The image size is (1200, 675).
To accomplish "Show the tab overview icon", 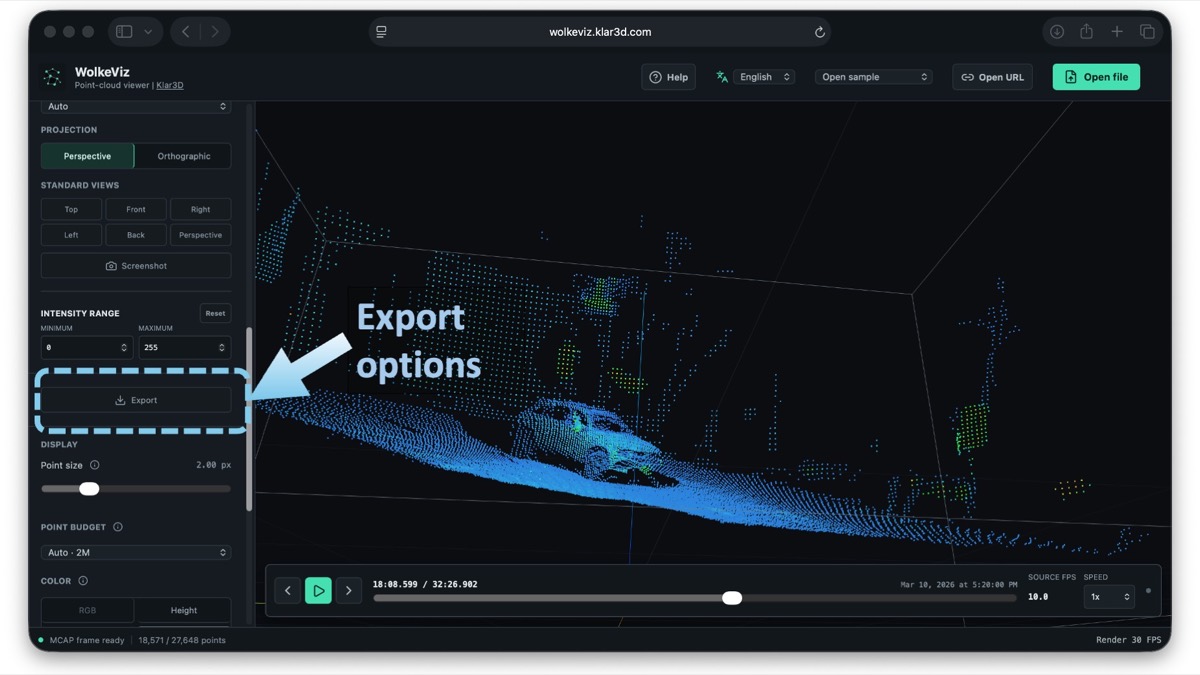I will [1147, 32].
